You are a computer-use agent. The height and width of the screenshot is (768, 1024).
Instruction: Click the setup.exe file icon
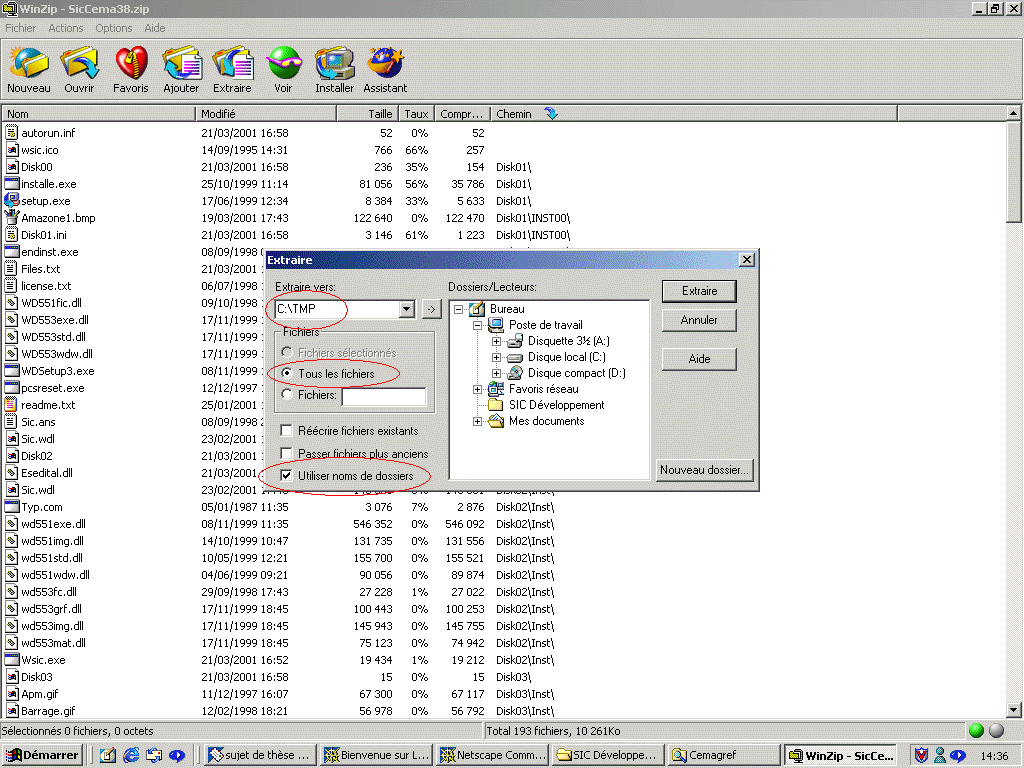(11, 200)
